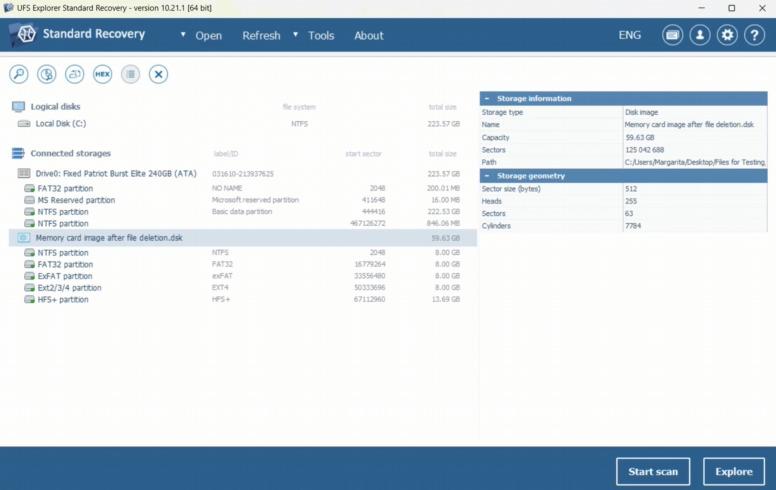The width and height of the screenshot is (776, 490).
Task: Open the help question mark icon
Action: click(x=754, y=35)
